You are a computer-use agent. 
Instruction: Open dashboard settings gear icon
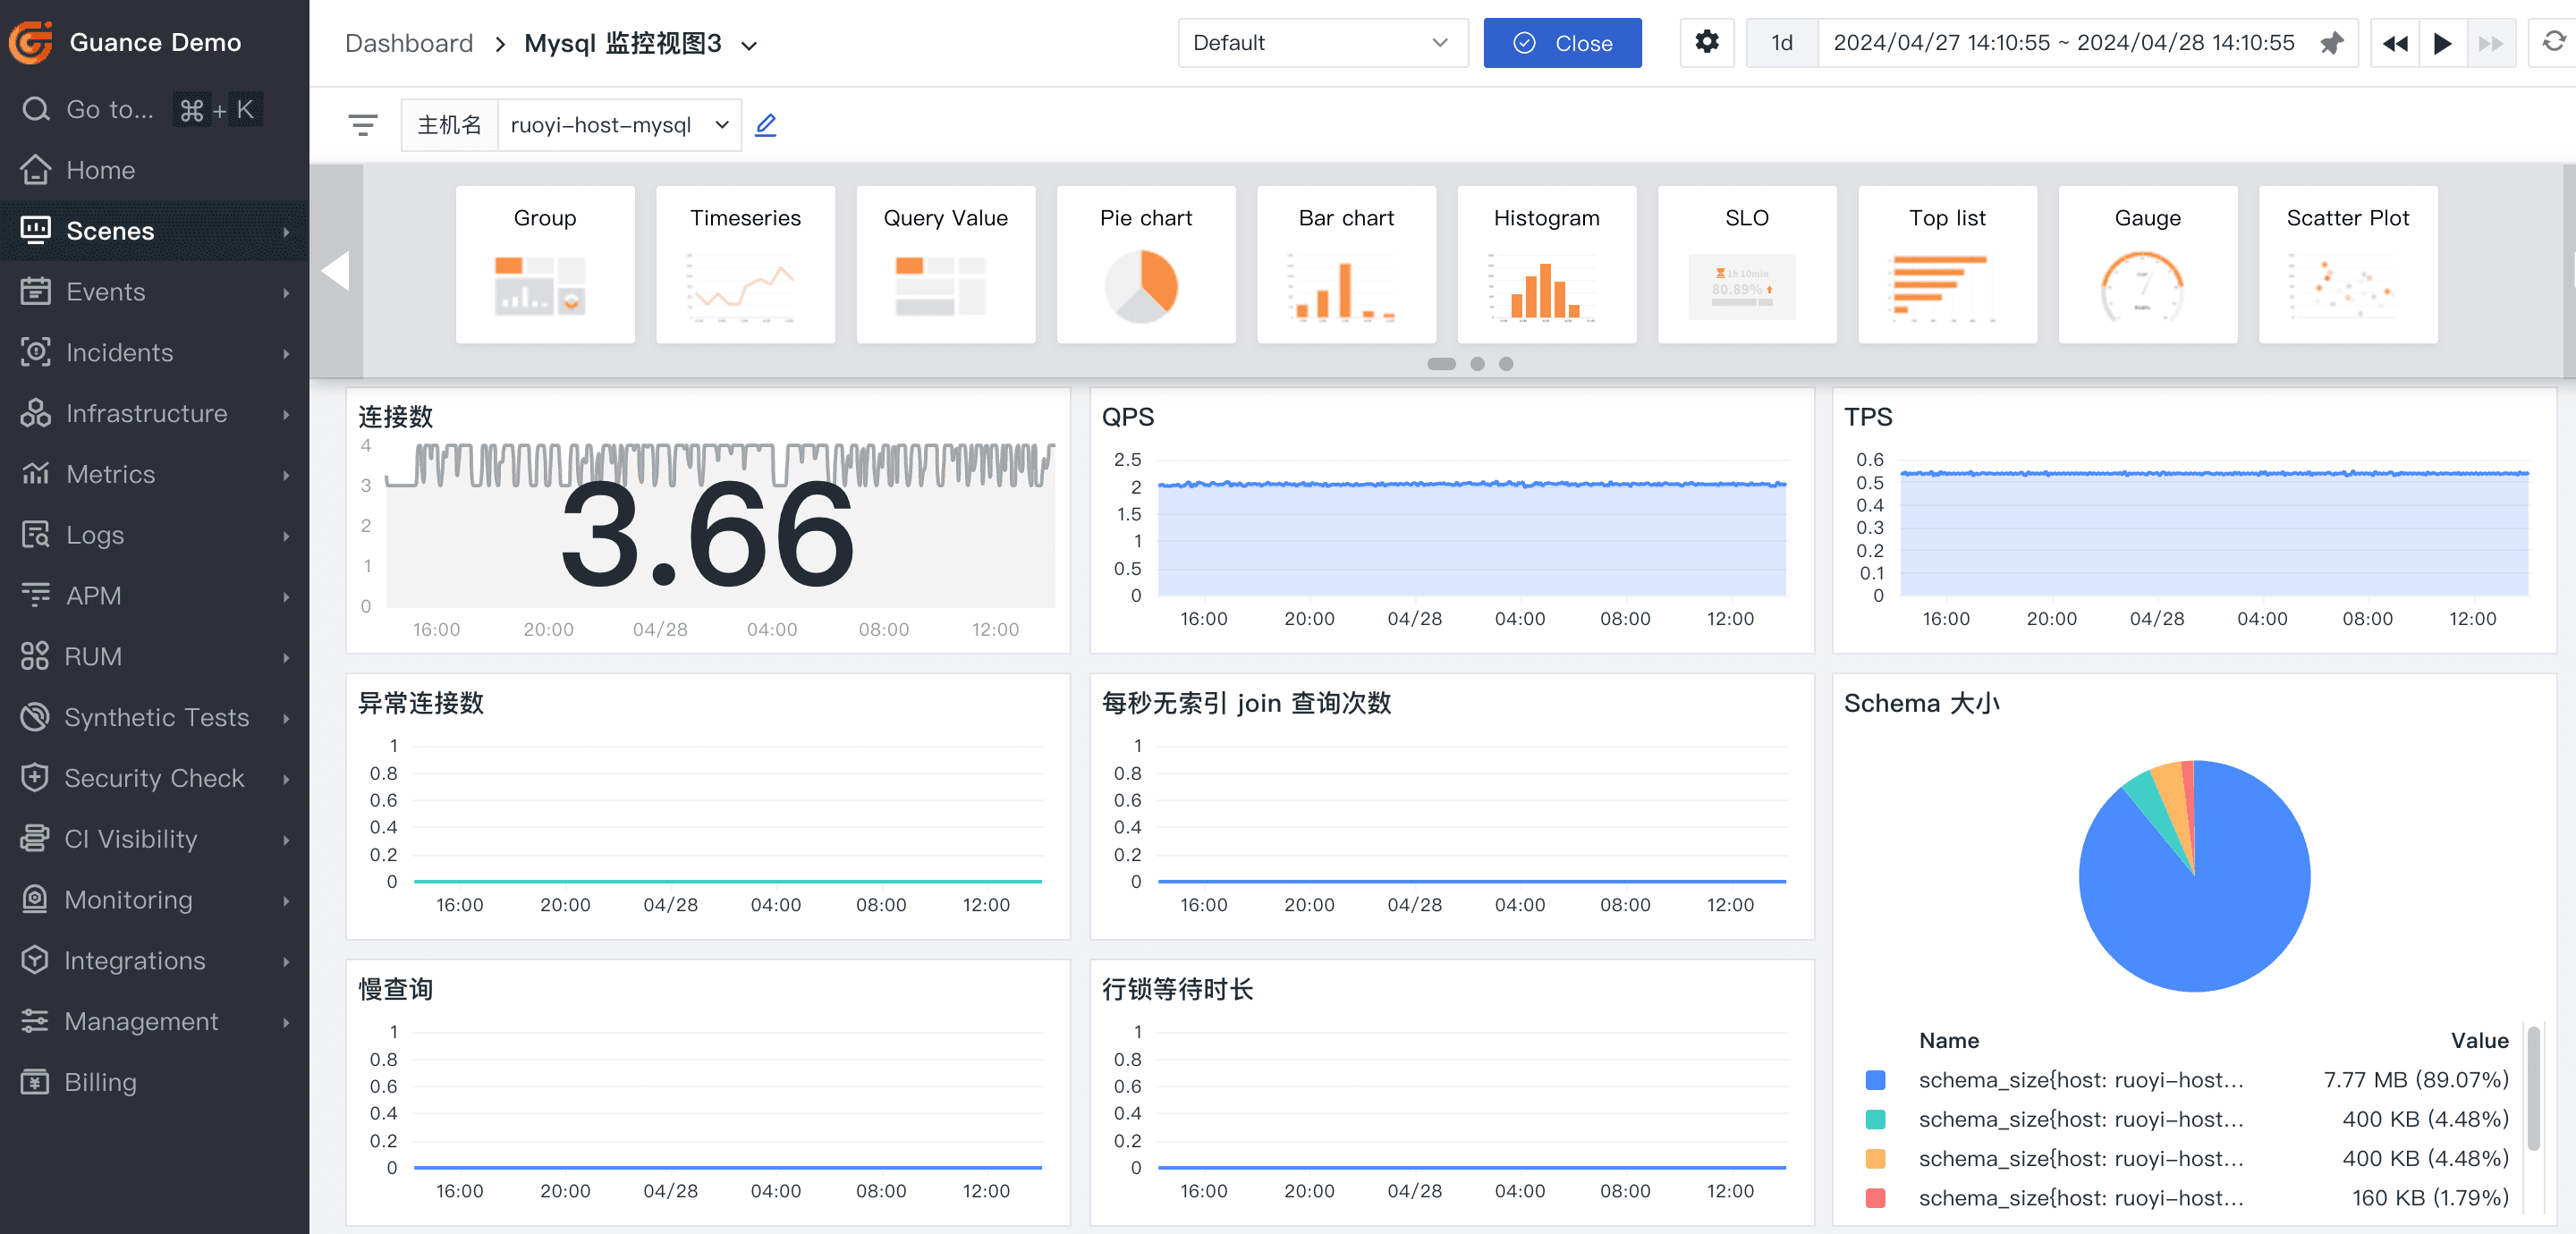pos(1706,43)
